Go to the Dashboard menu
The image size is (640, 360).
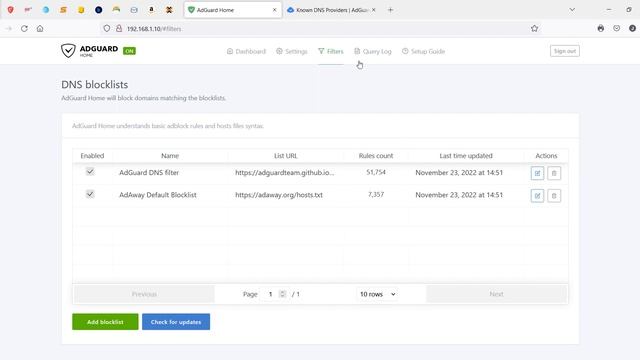click(x=246, y=51)
